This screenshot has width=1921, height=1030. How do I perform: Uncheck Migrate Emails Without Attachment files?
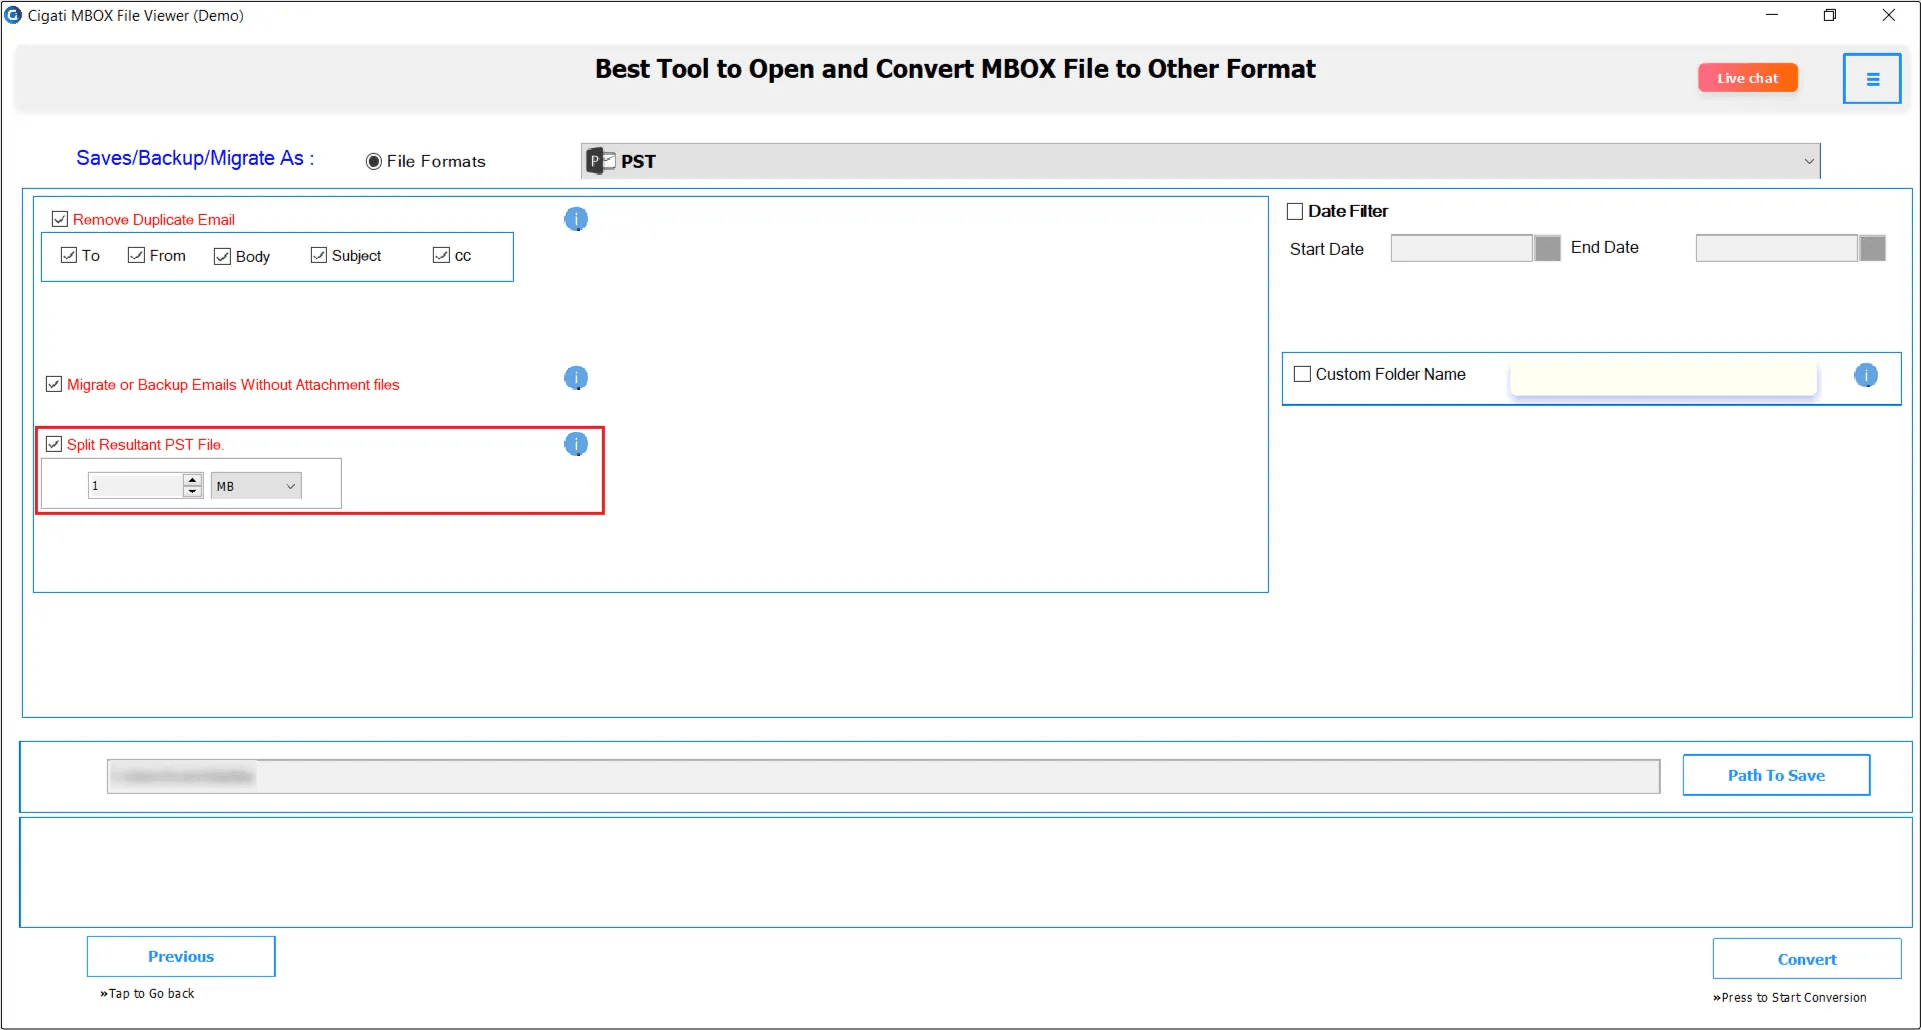(x=54, y=384)
